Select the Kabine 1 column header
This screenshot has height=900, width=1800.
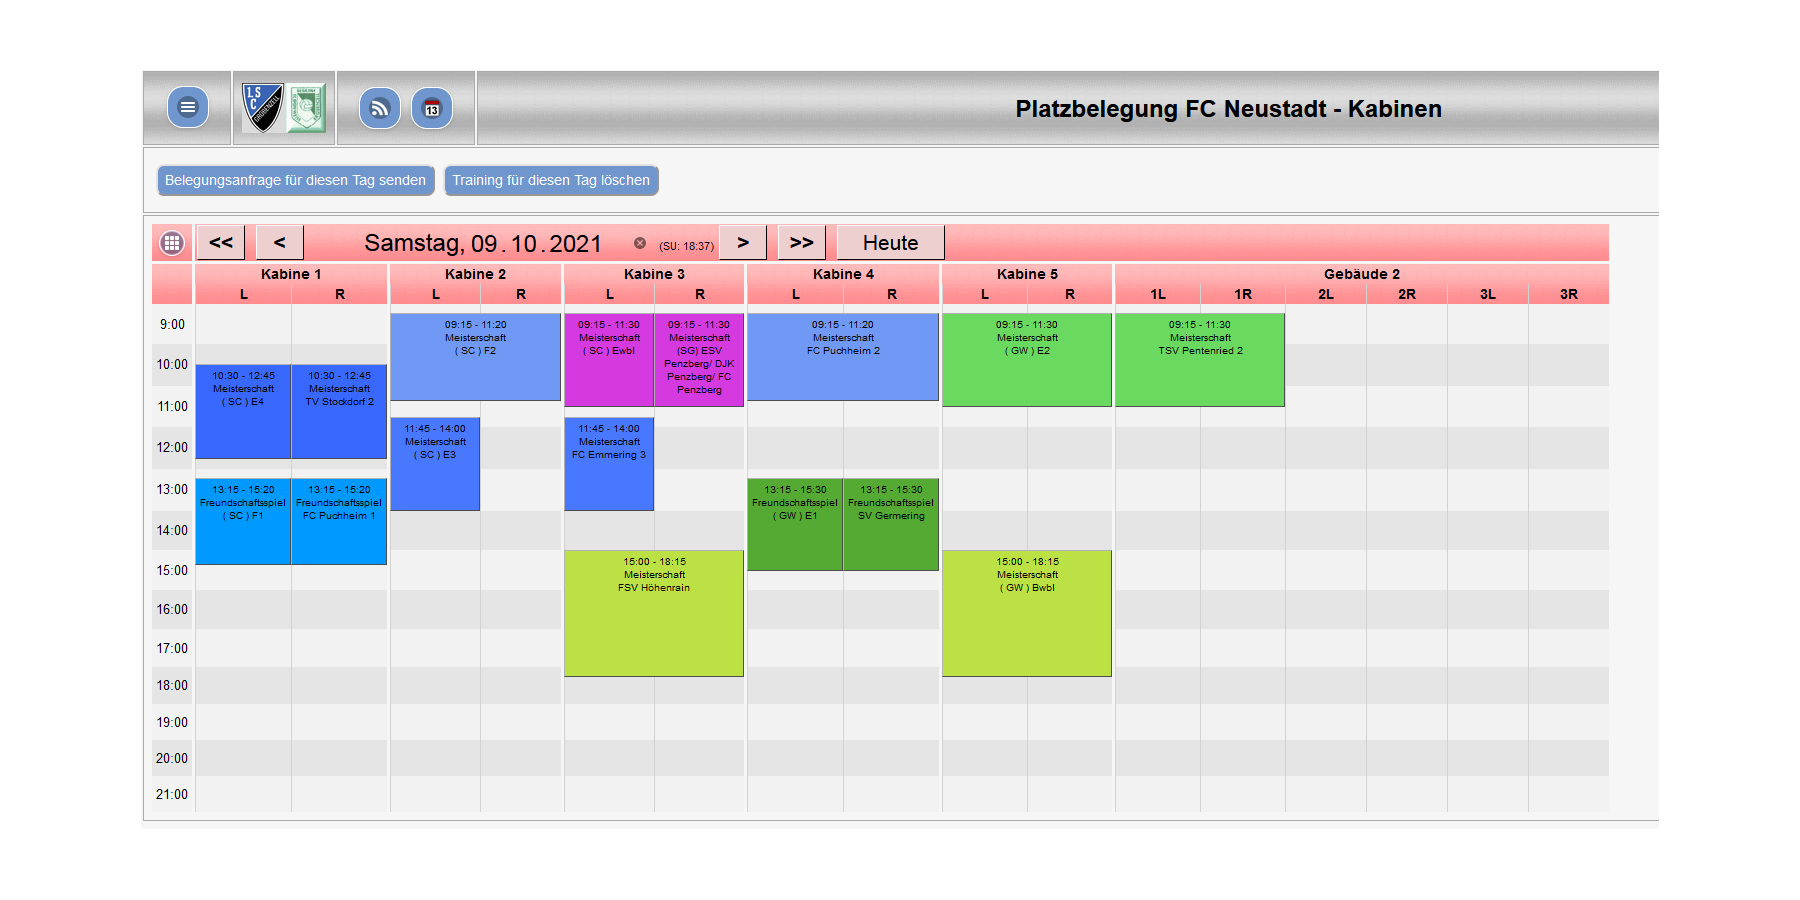pos(291,274)
